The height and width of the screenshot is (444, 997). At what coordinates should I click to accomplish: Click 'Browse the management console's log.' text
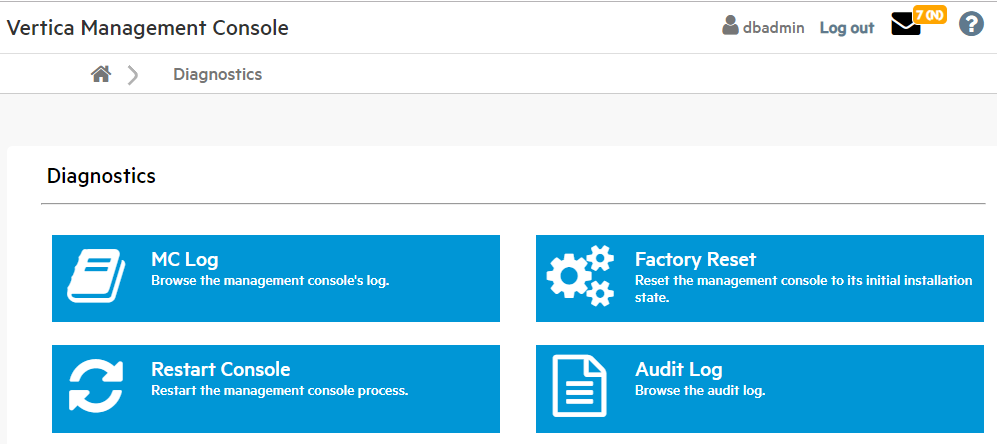270,280
